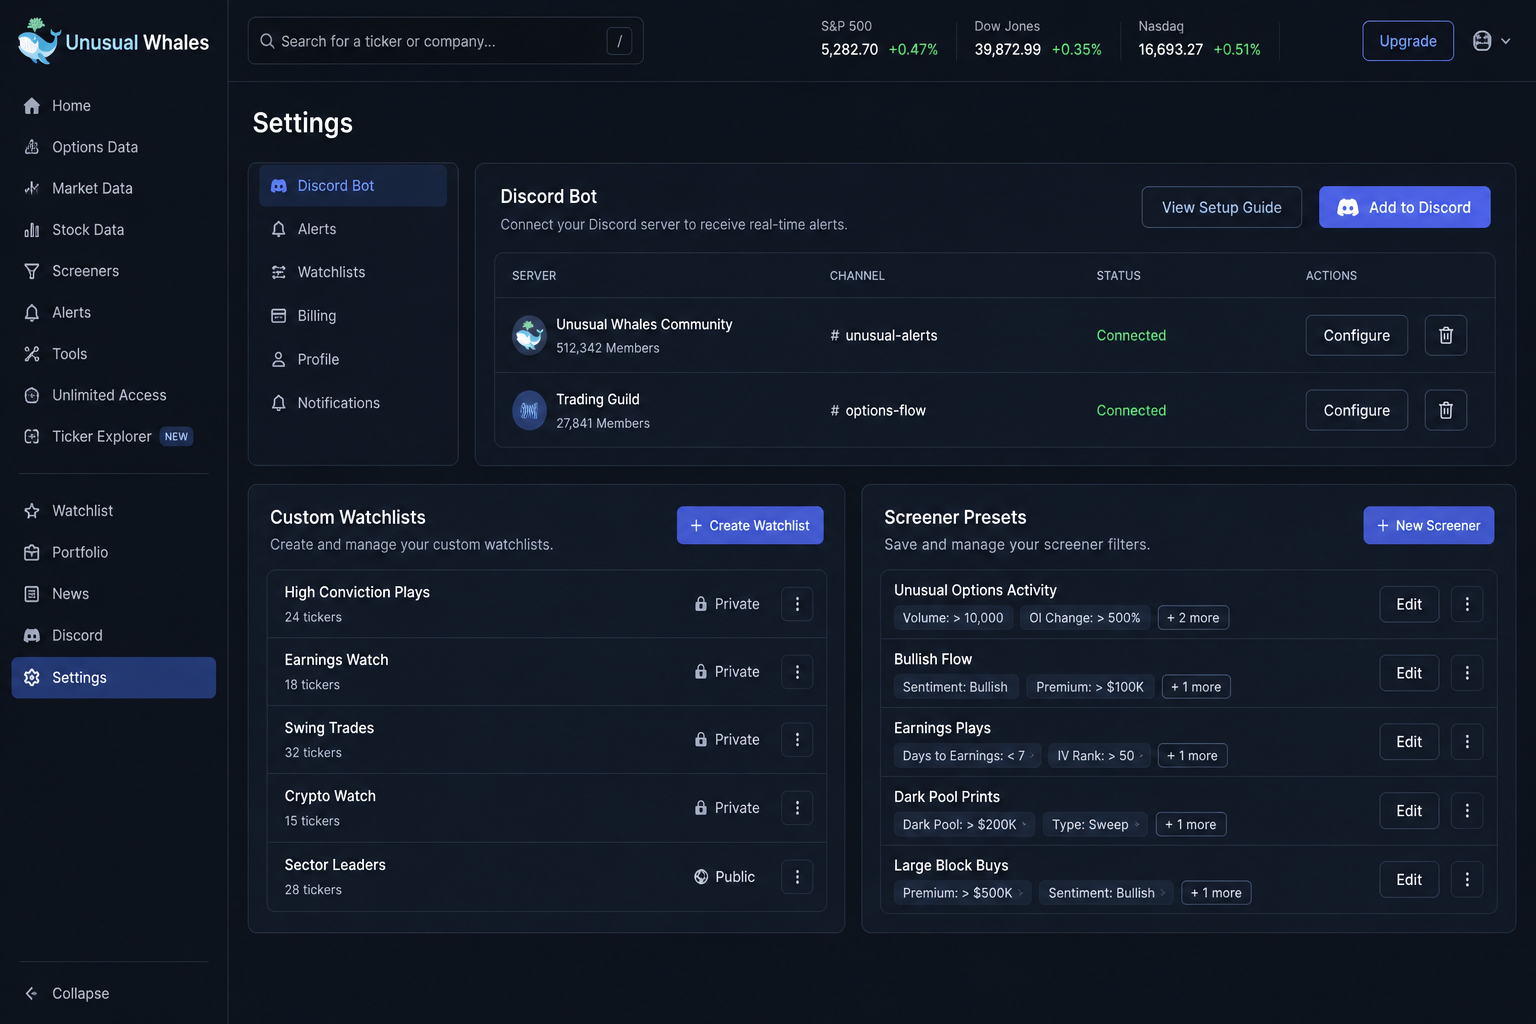The height and width of the screenshot is (1024, 1536).
Task: Edit Unusual Options Activity preset
Action: (1409, 604)
